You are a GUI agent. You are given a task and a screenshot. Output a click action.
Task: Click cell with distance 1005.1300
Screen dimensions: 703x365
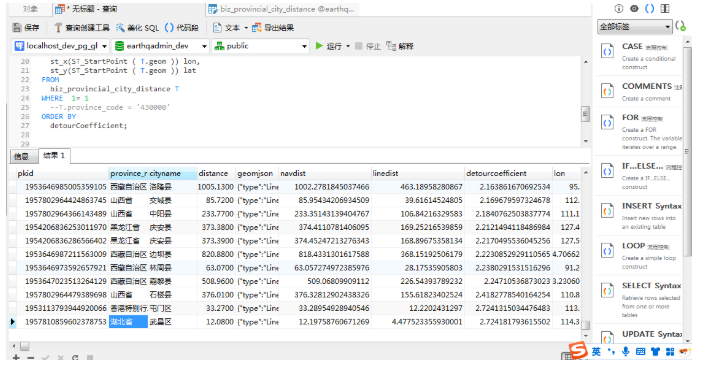pyautogui.click(x=216, y=187)
